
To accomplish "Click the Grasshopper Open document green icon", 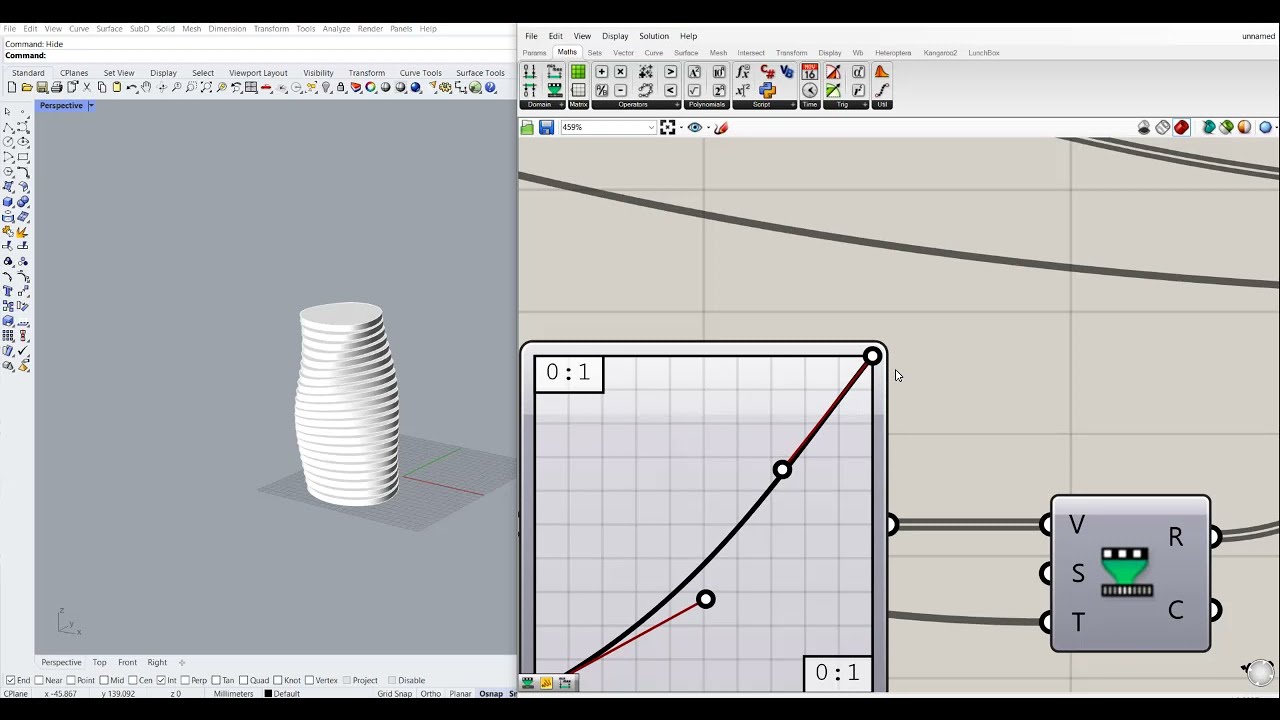I will (527, 127).
